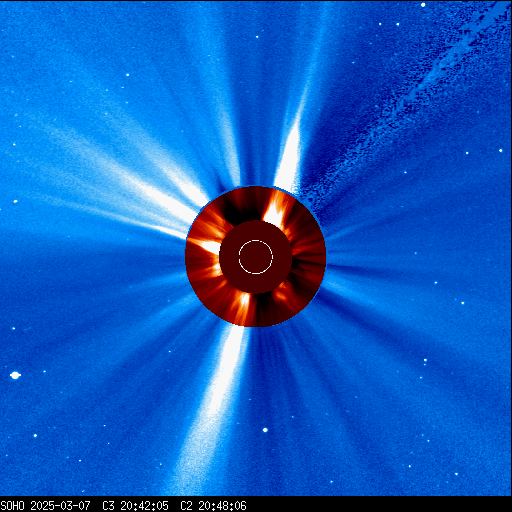Select the star near the right edge below the pylon shadow

(x=500, y=151)
